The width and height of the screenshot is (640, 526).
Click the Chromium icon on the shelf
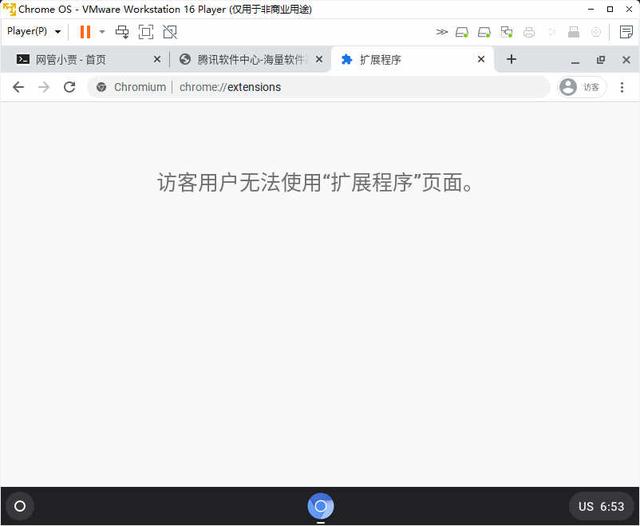(321, 506)
